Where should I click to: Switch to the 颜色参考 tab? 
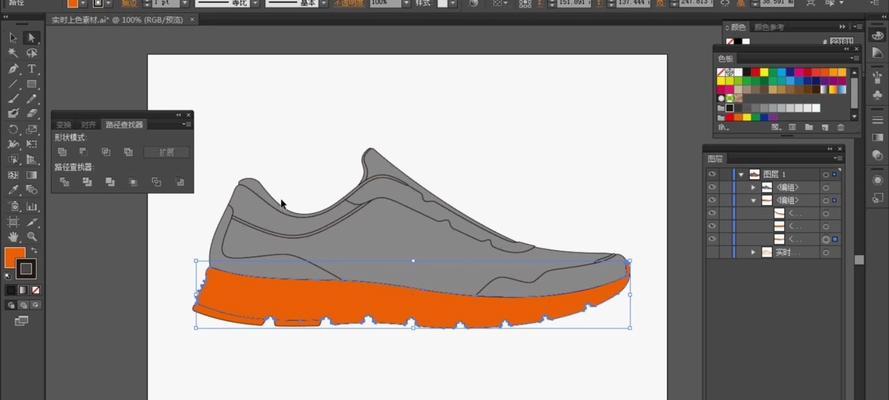[x=768, y=27]
